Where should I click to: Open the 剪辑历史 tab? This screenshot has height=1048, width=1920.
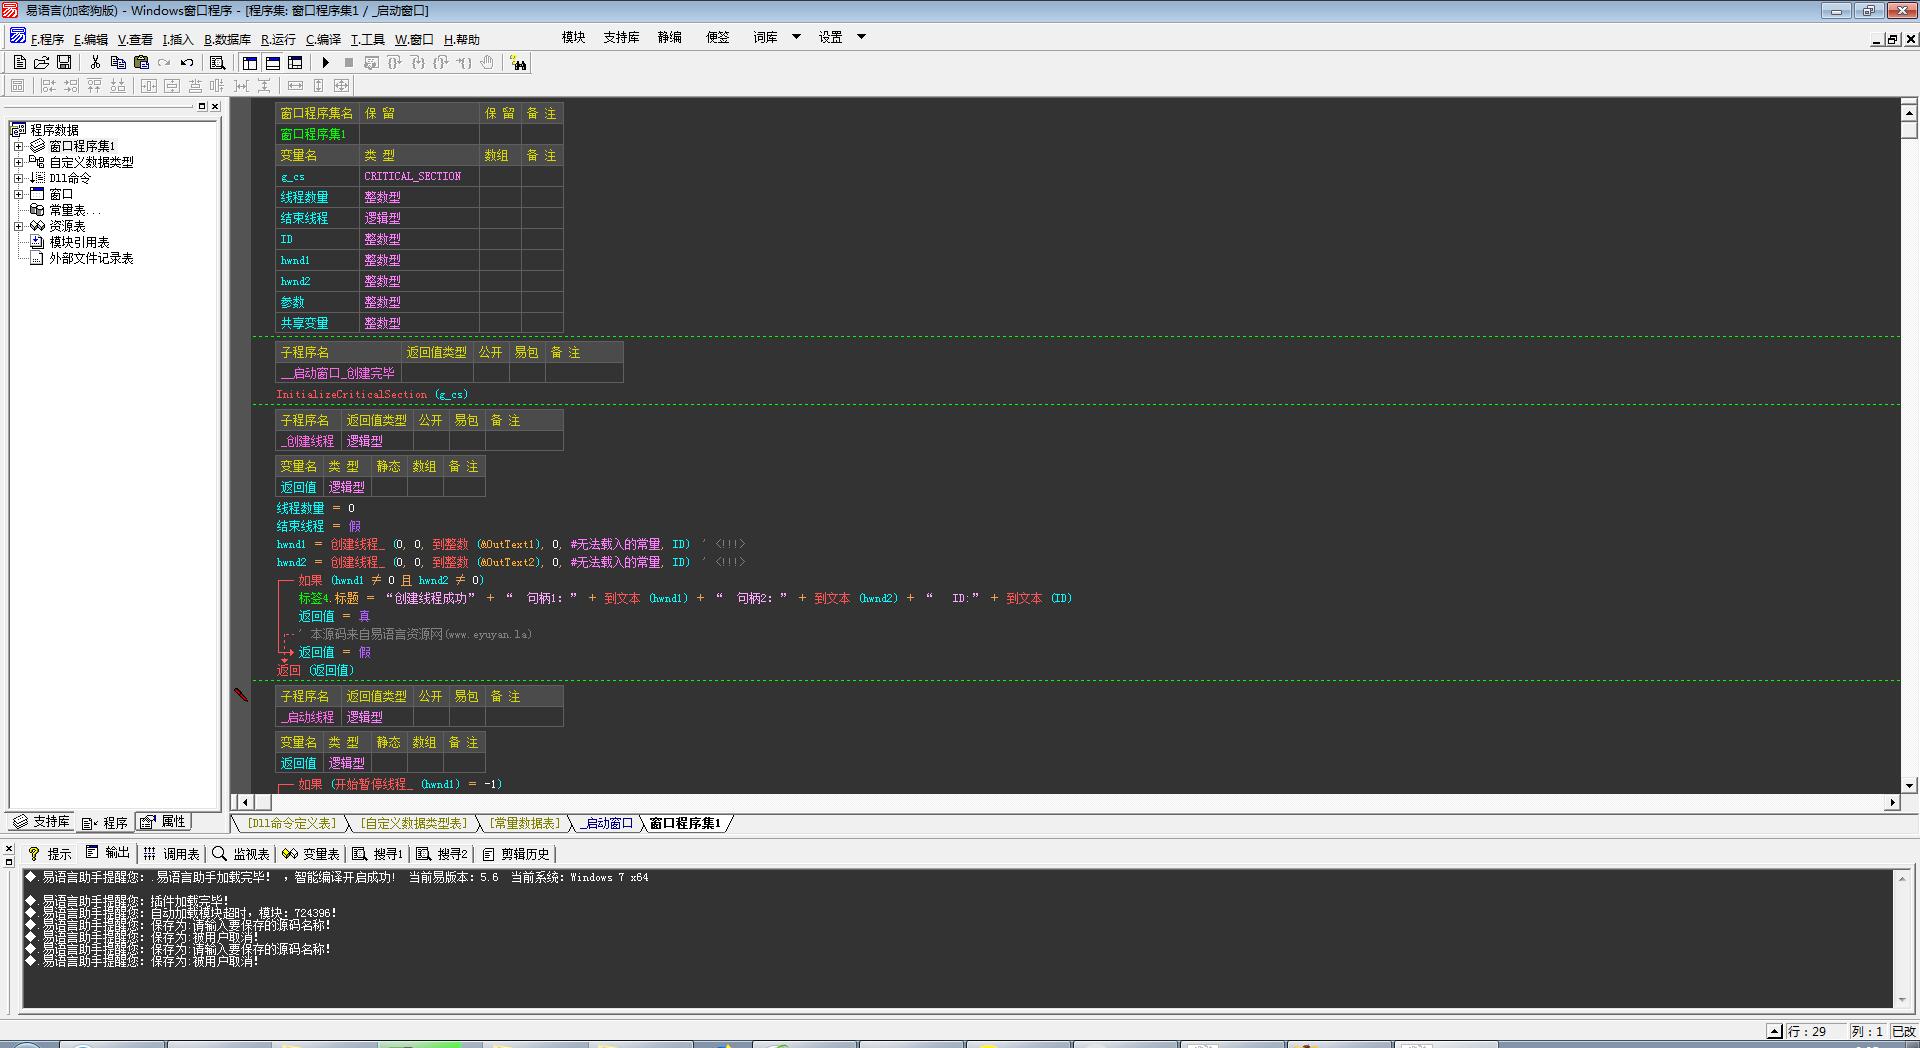516,853
